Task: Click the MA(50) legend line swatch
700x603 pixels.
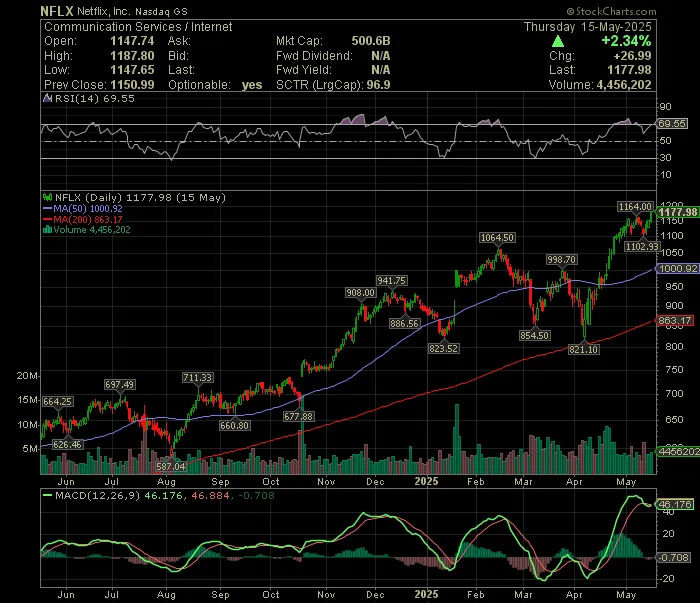Action: pyautogui.click(x=47, y=208)
